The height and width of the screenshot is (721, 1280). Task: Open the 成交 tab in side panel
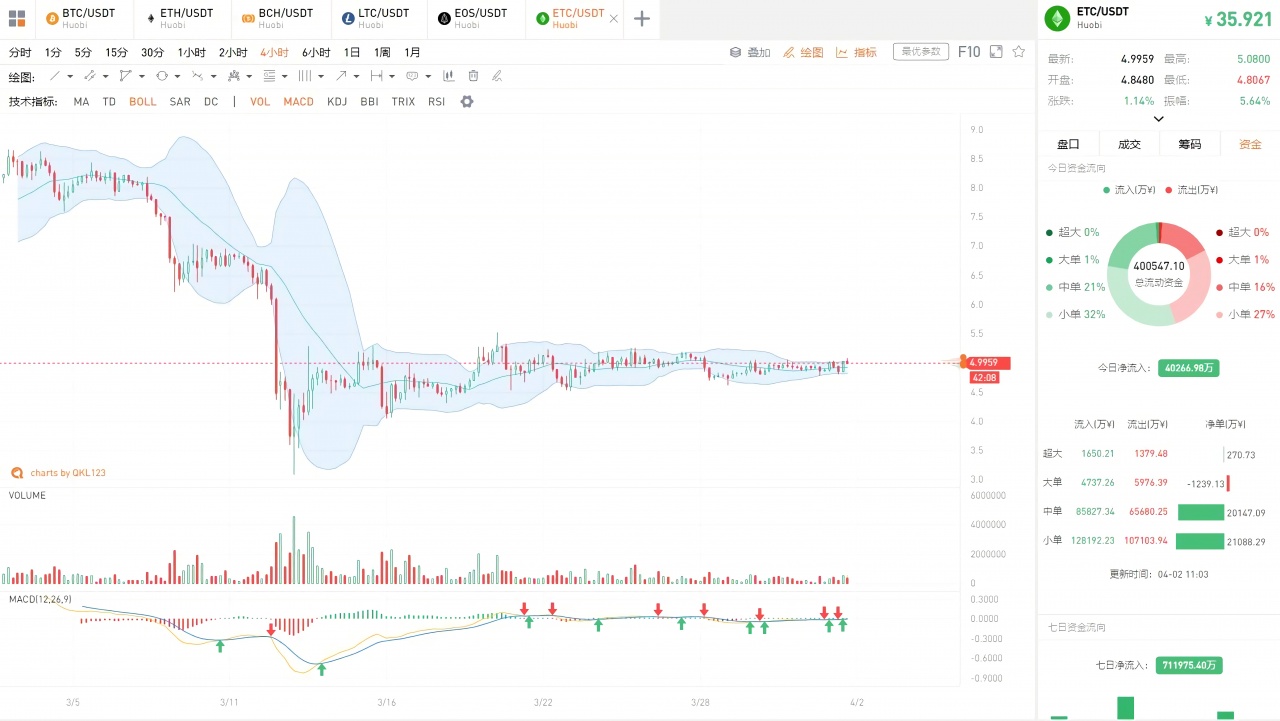[x=1129, y=144]
